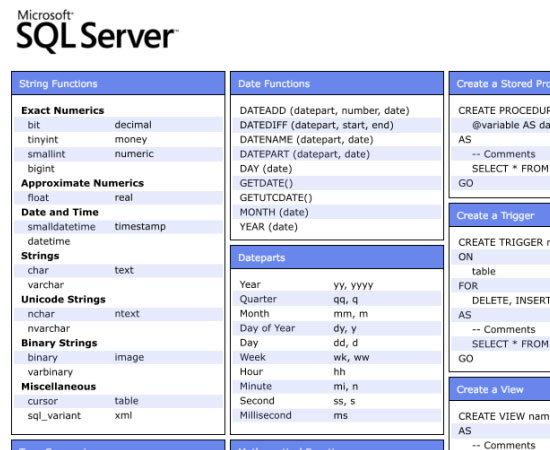Click the Exact Numerics heading

click(62, 110)
